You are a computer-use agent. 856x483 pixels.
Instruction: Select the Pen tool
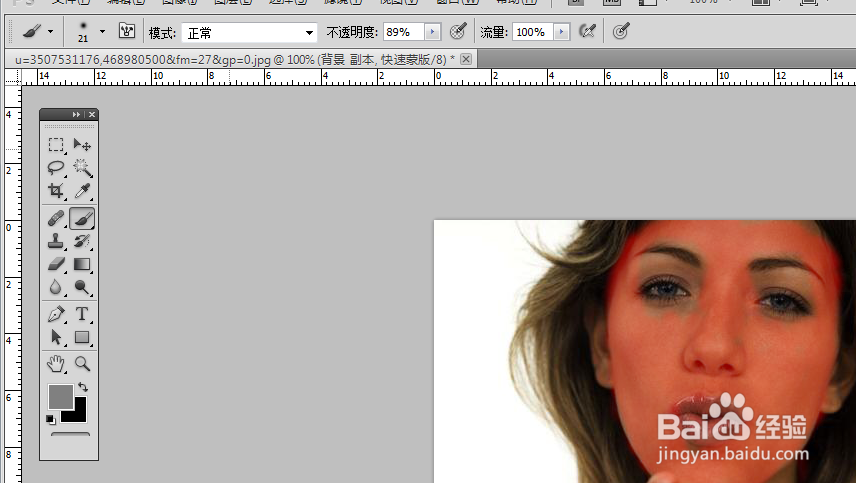[56, 314]
